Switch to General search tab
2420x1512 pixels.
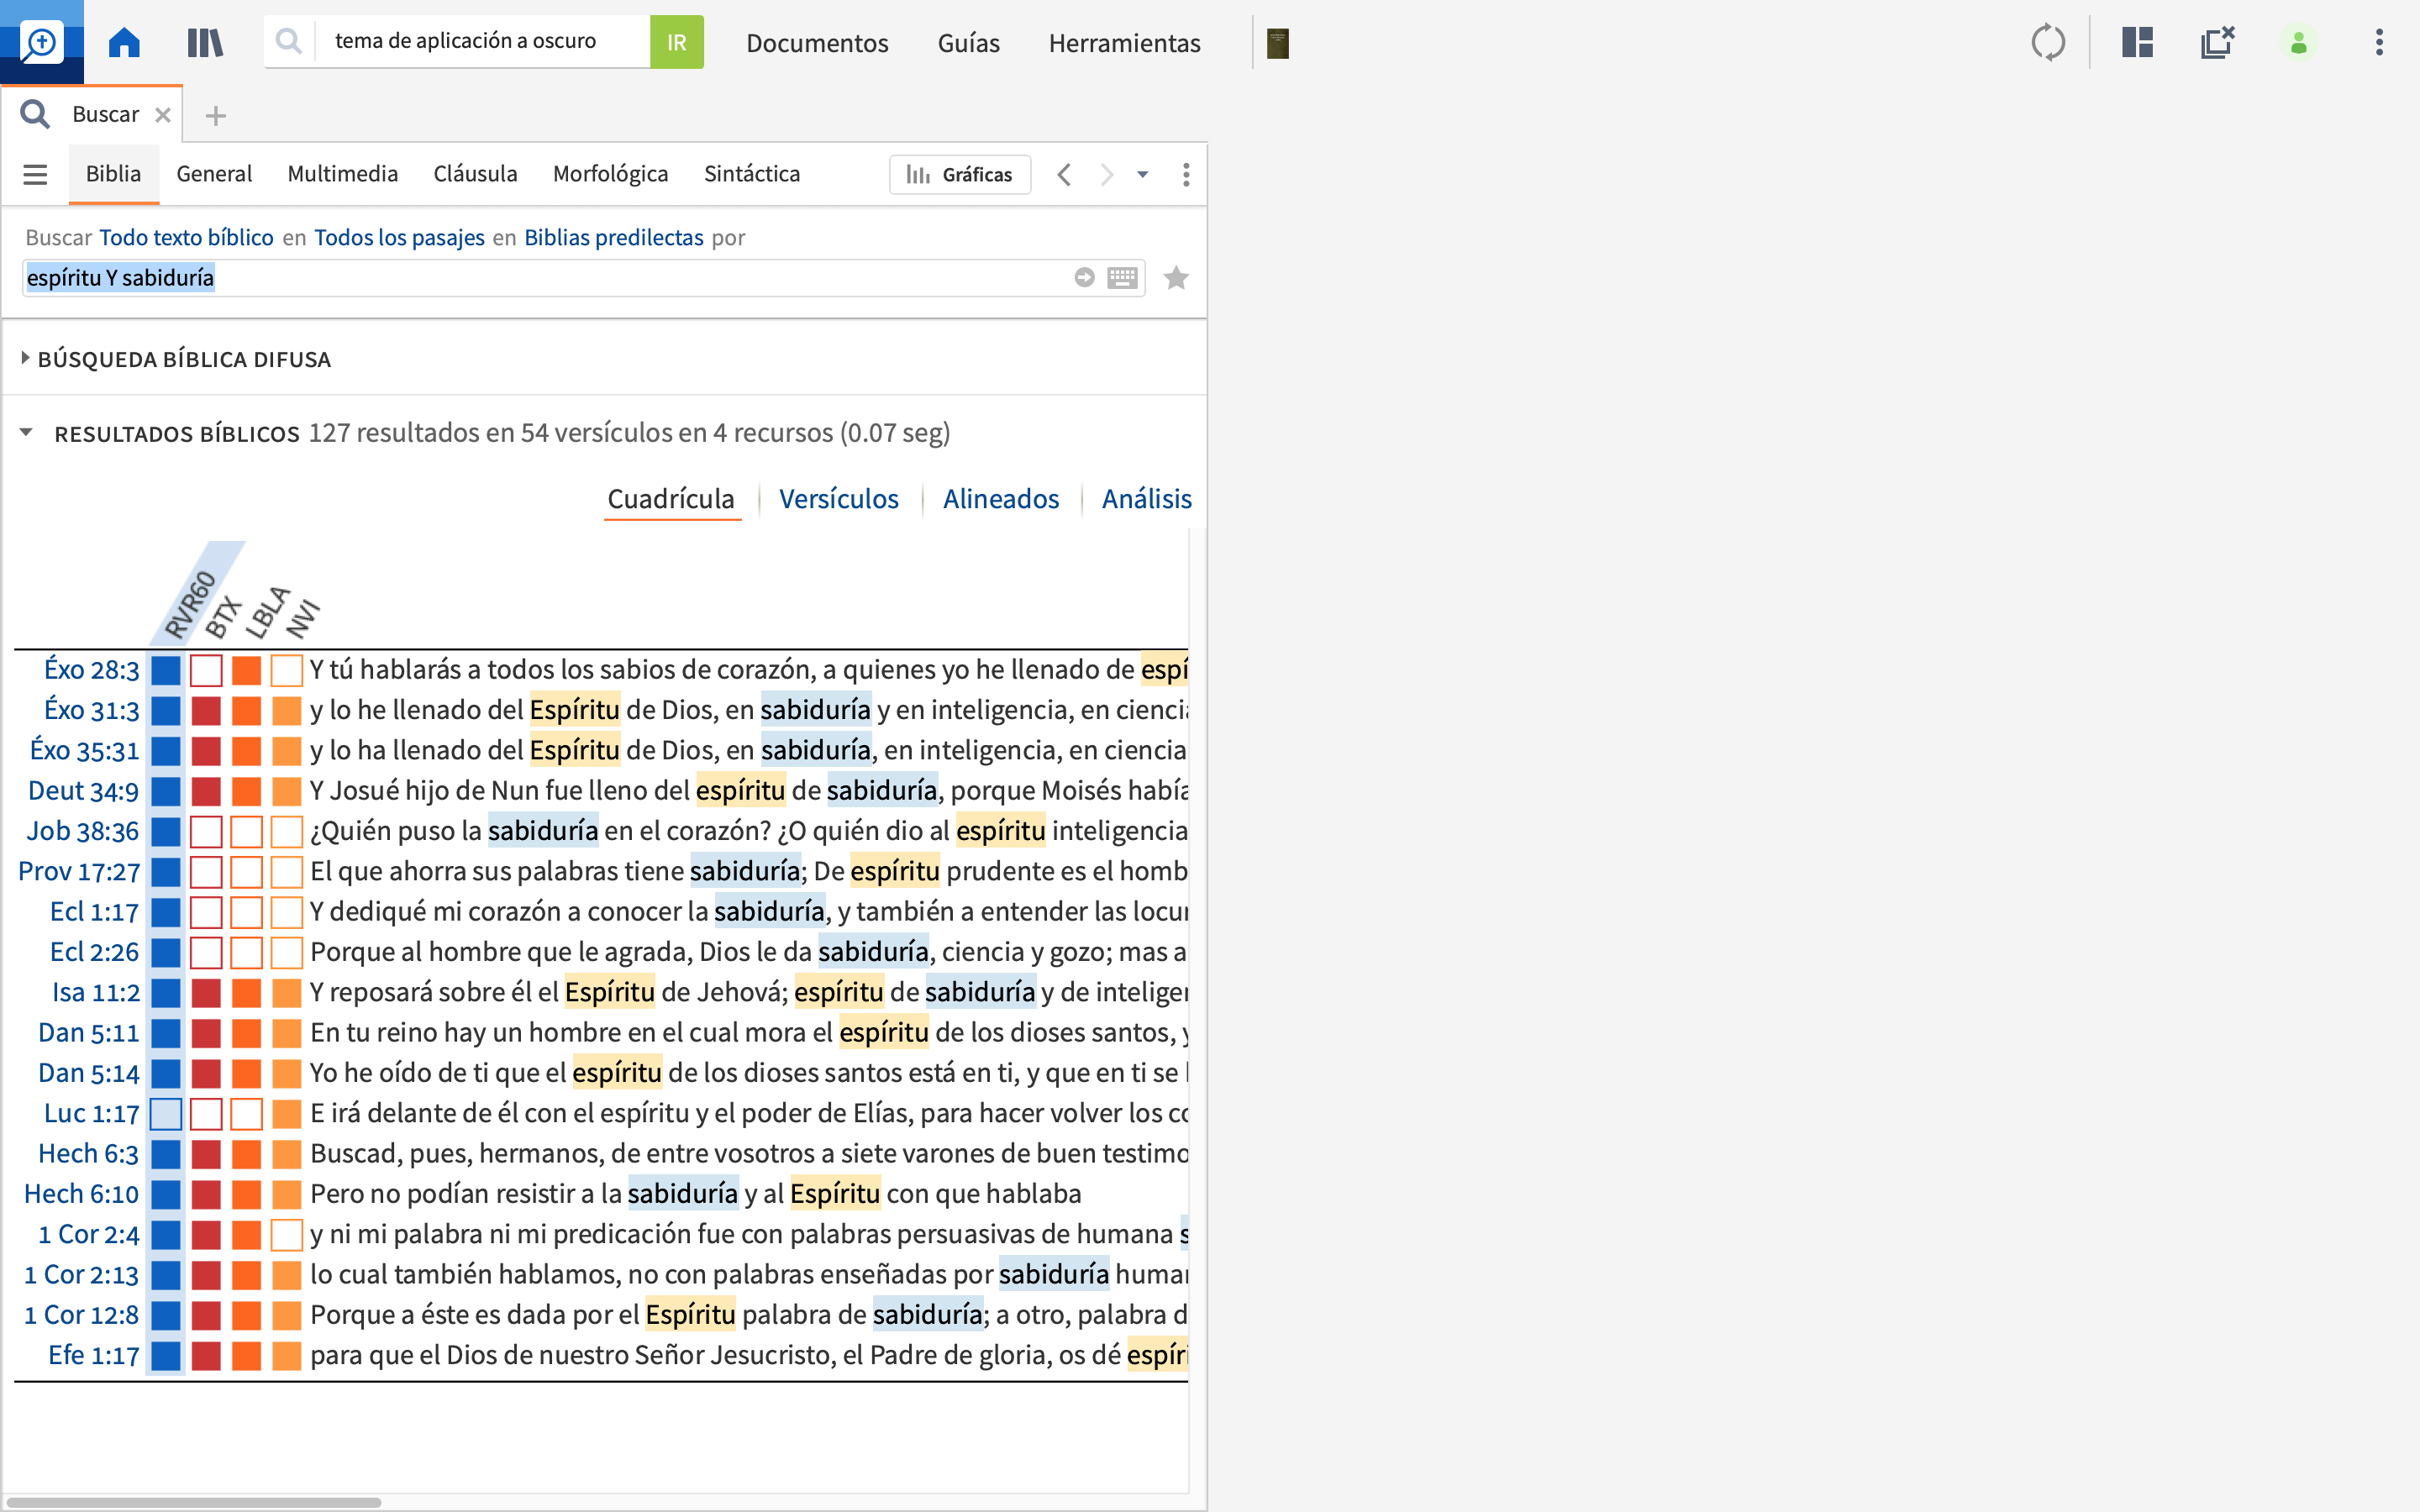click(x=214, y=174)
